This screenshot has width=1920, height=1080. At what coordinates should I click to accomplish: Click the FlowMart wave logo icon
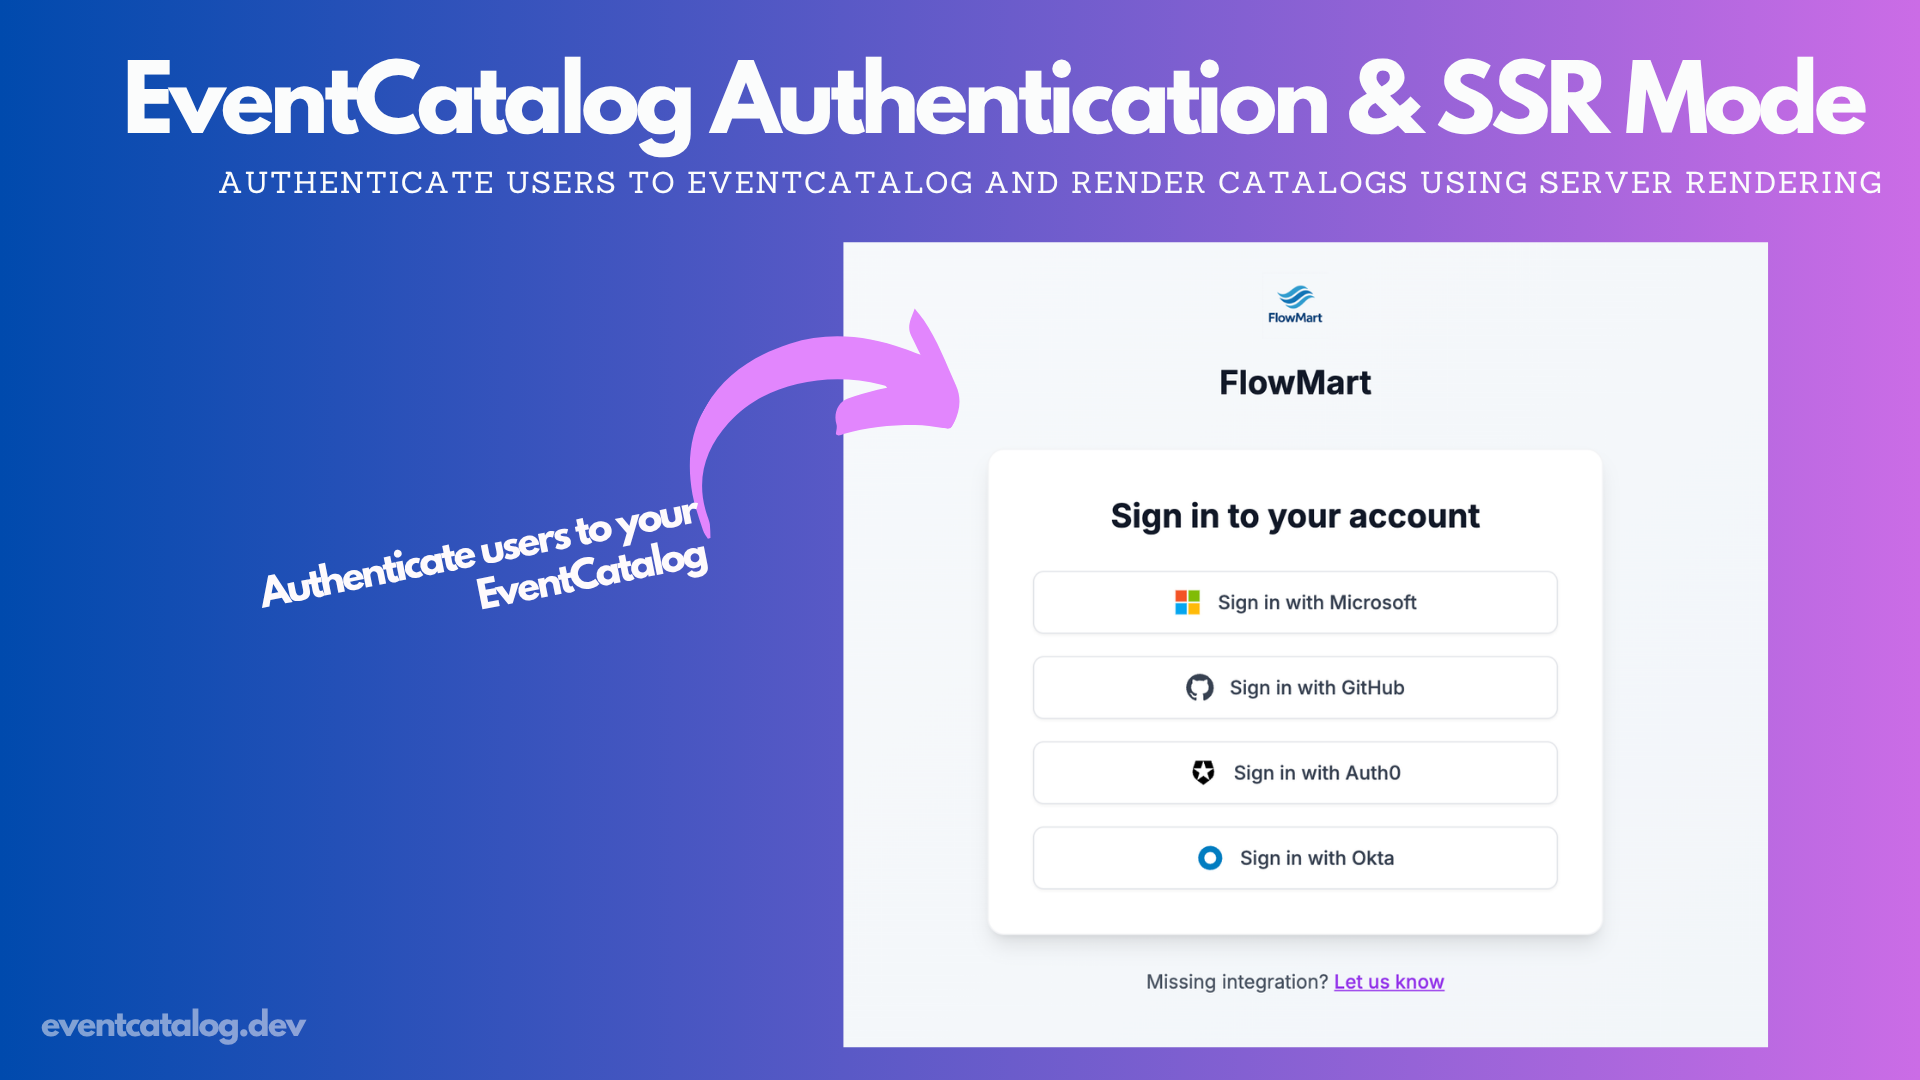[x=1294, y=296]
